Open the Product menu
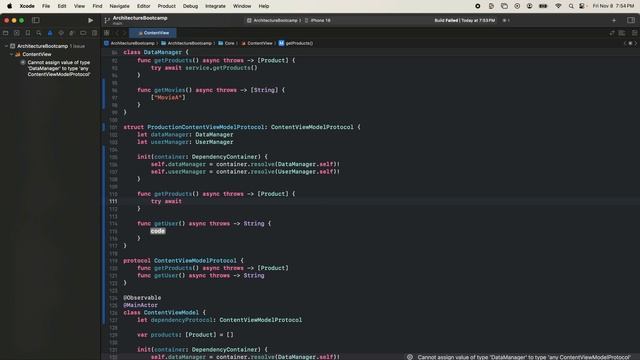The height and width of the screenshot is (360, 640). (167, 6)
